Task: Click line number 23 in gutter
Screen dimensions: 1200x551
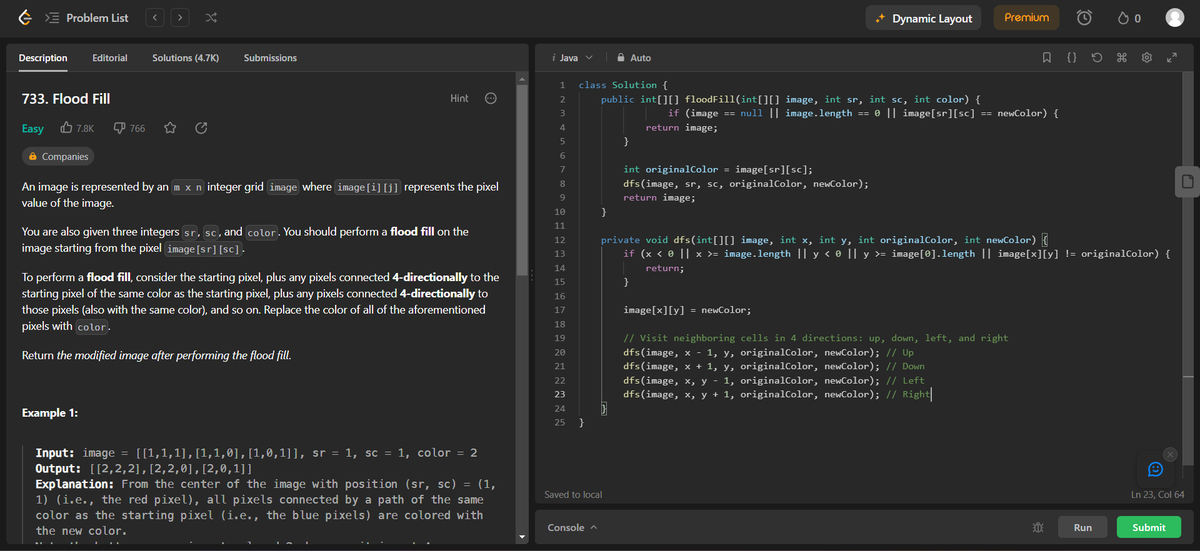Action: pyautogui.click(x=560, y=394)
